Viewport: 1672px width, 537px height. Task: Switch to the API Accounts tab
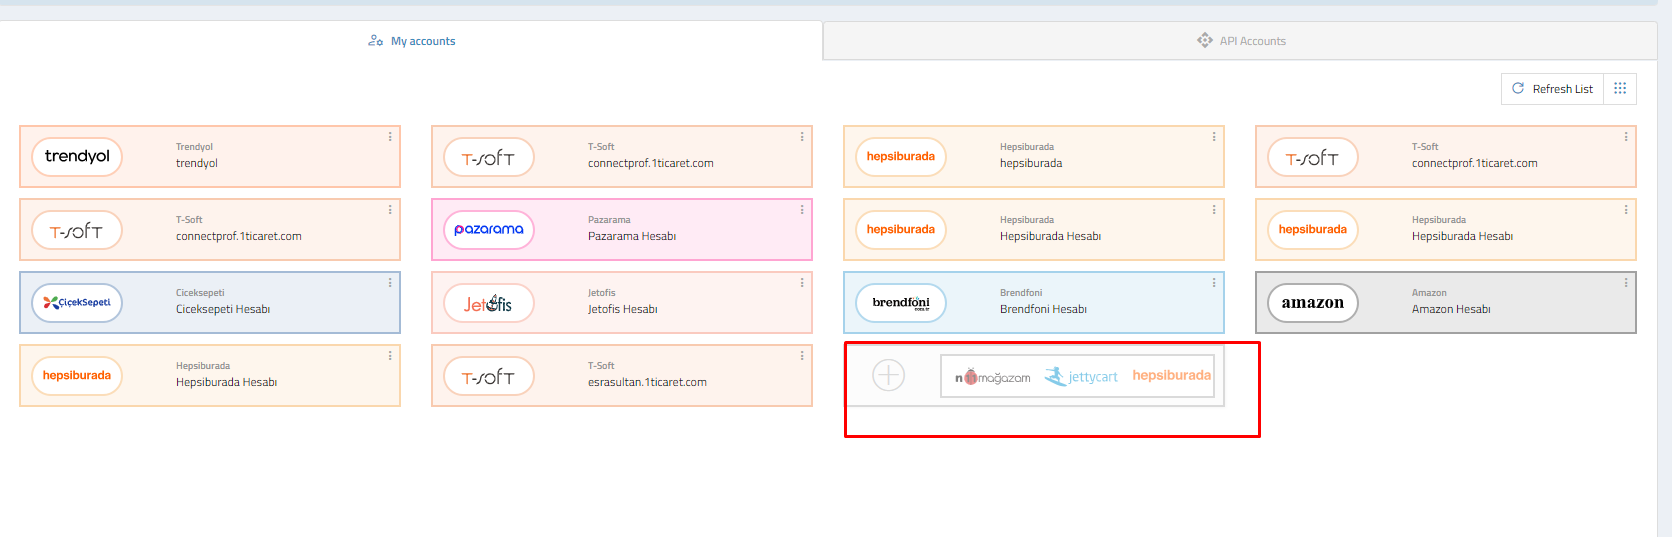click(1241, 41)
